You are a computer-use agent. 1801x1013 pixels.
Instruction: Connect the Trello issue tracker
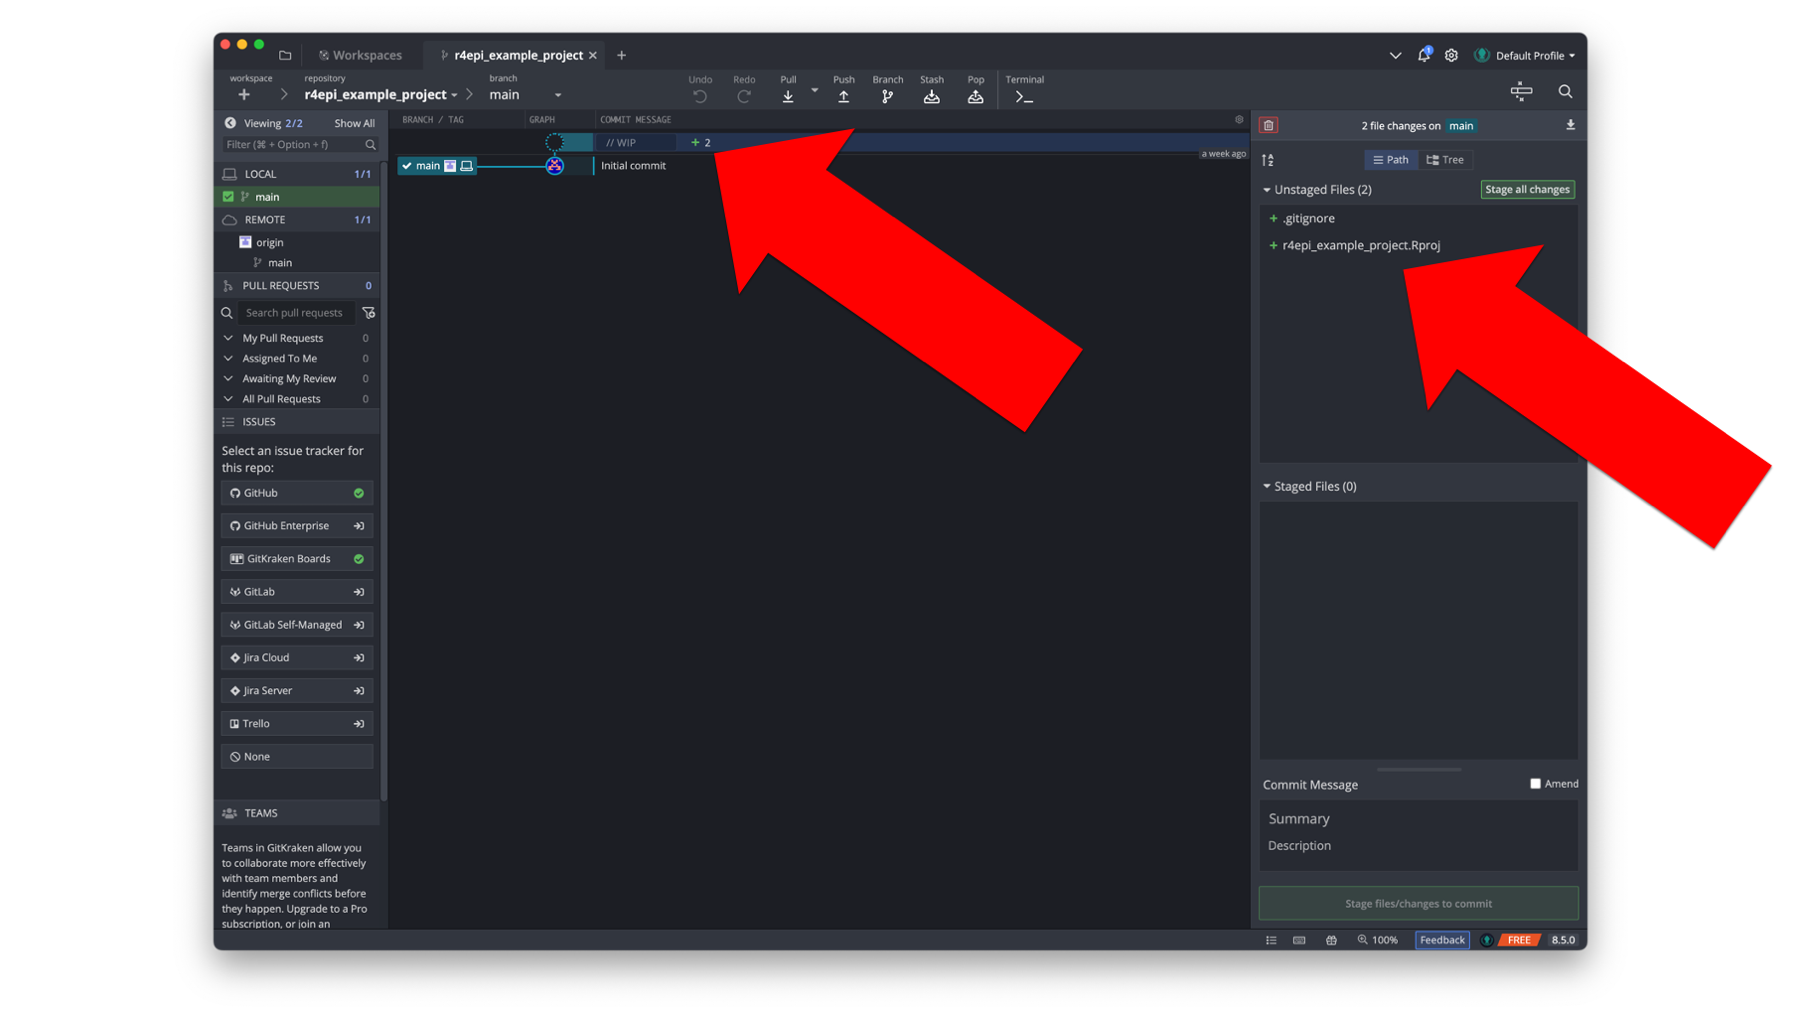coord(297,724)
